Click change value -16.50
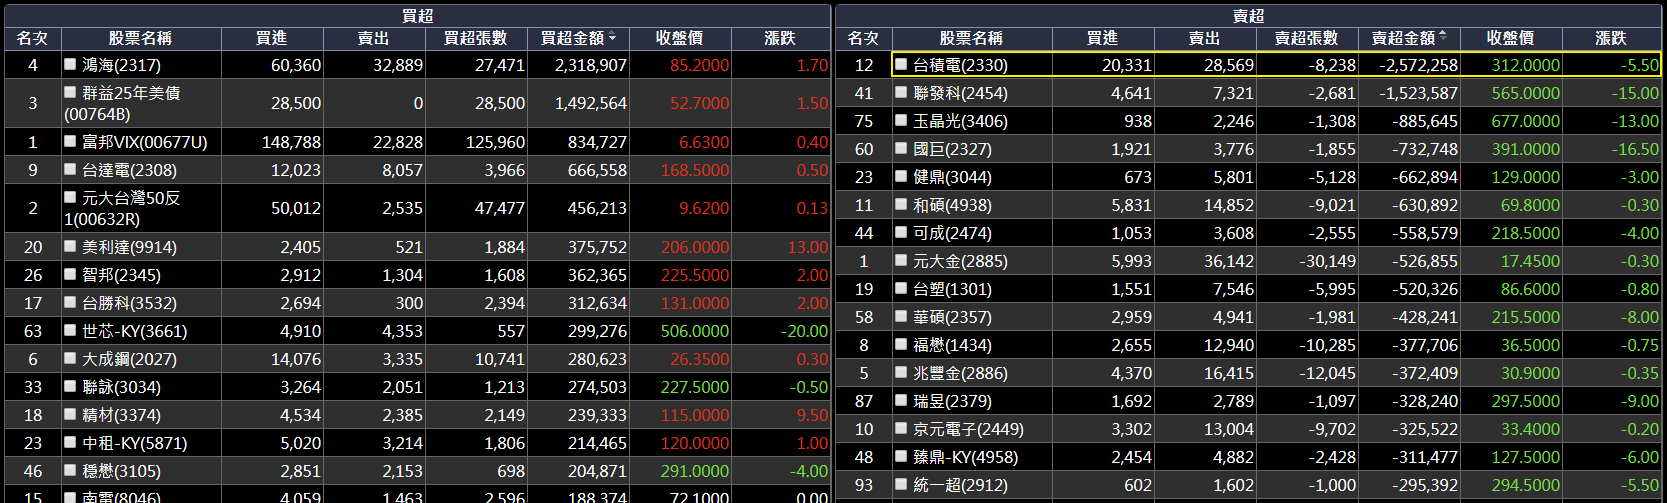The width and height of the screenshot is (1667, 503). point(1635,149)
